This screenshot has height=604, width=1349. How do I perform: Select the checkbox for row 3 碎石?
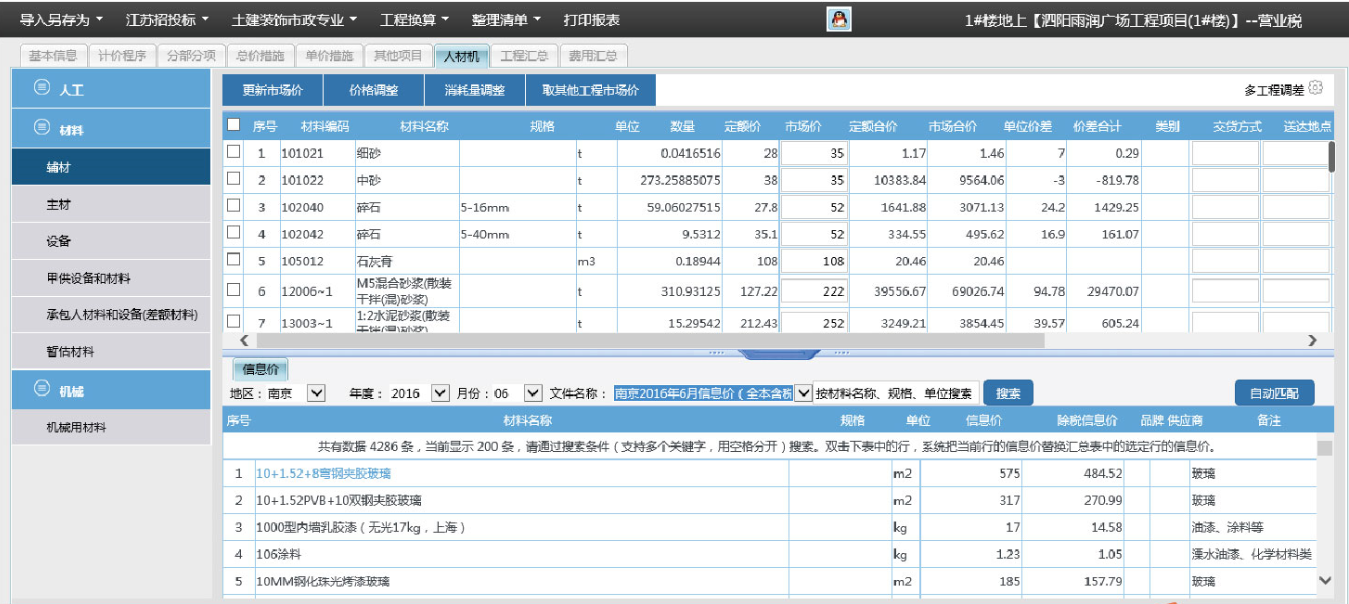[234, 207]
